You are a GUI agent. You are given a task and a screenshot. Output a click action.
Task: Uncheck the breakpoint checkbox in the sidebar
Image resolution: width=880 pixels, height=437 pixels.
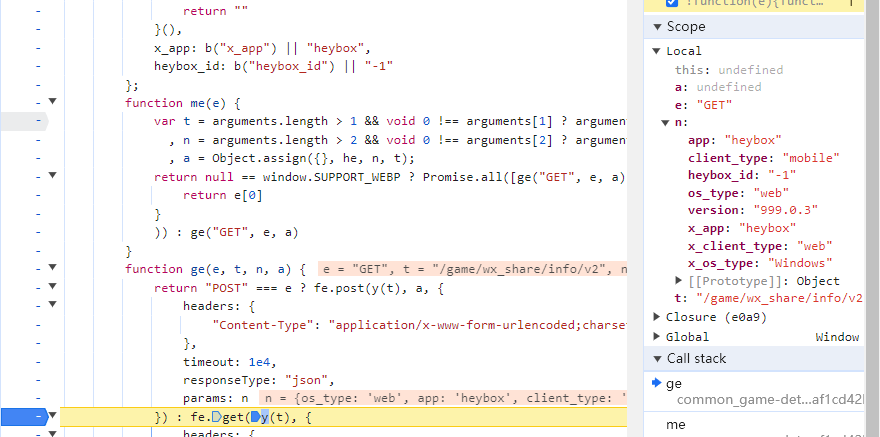(671, 2)
